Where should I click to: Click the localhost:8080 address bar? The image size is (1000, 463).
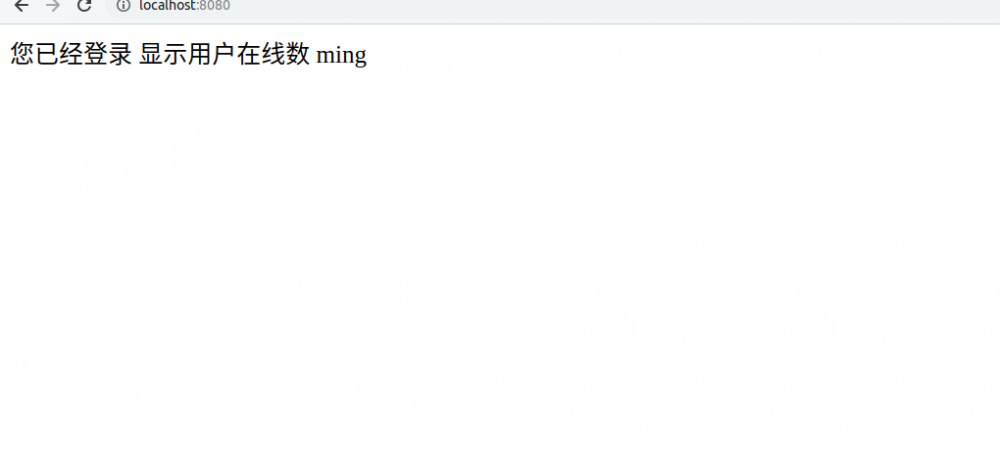coord(400,6)
